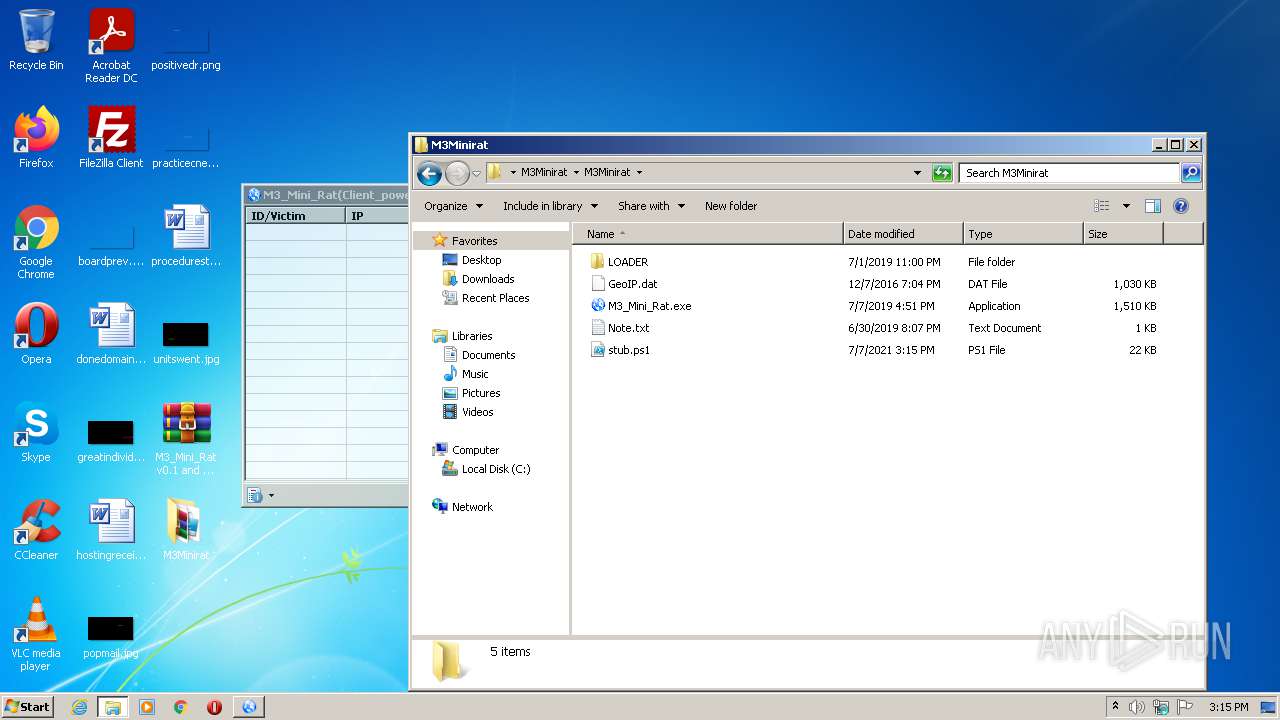Image resolution: width=1280 pixels, height=720 pixels.
Task: Expand the view options dropdown arrow
Action: 1126,206
